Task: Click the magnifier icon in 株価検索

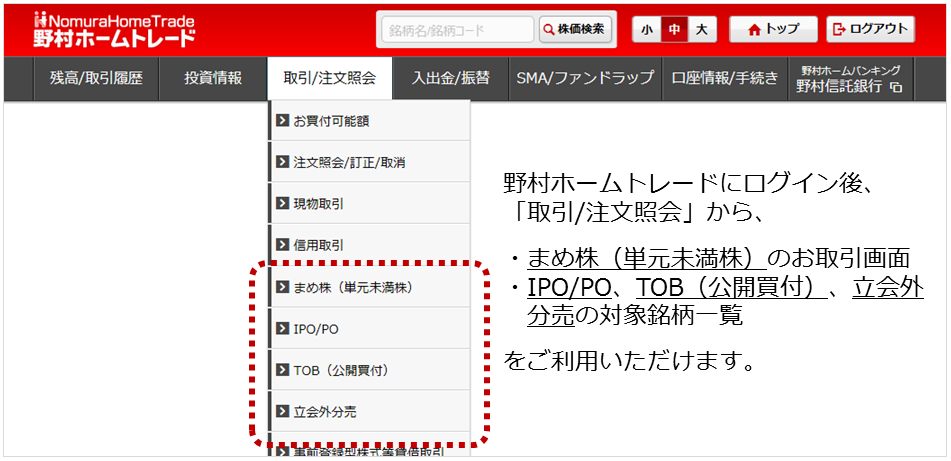Action: coord(549,29)
